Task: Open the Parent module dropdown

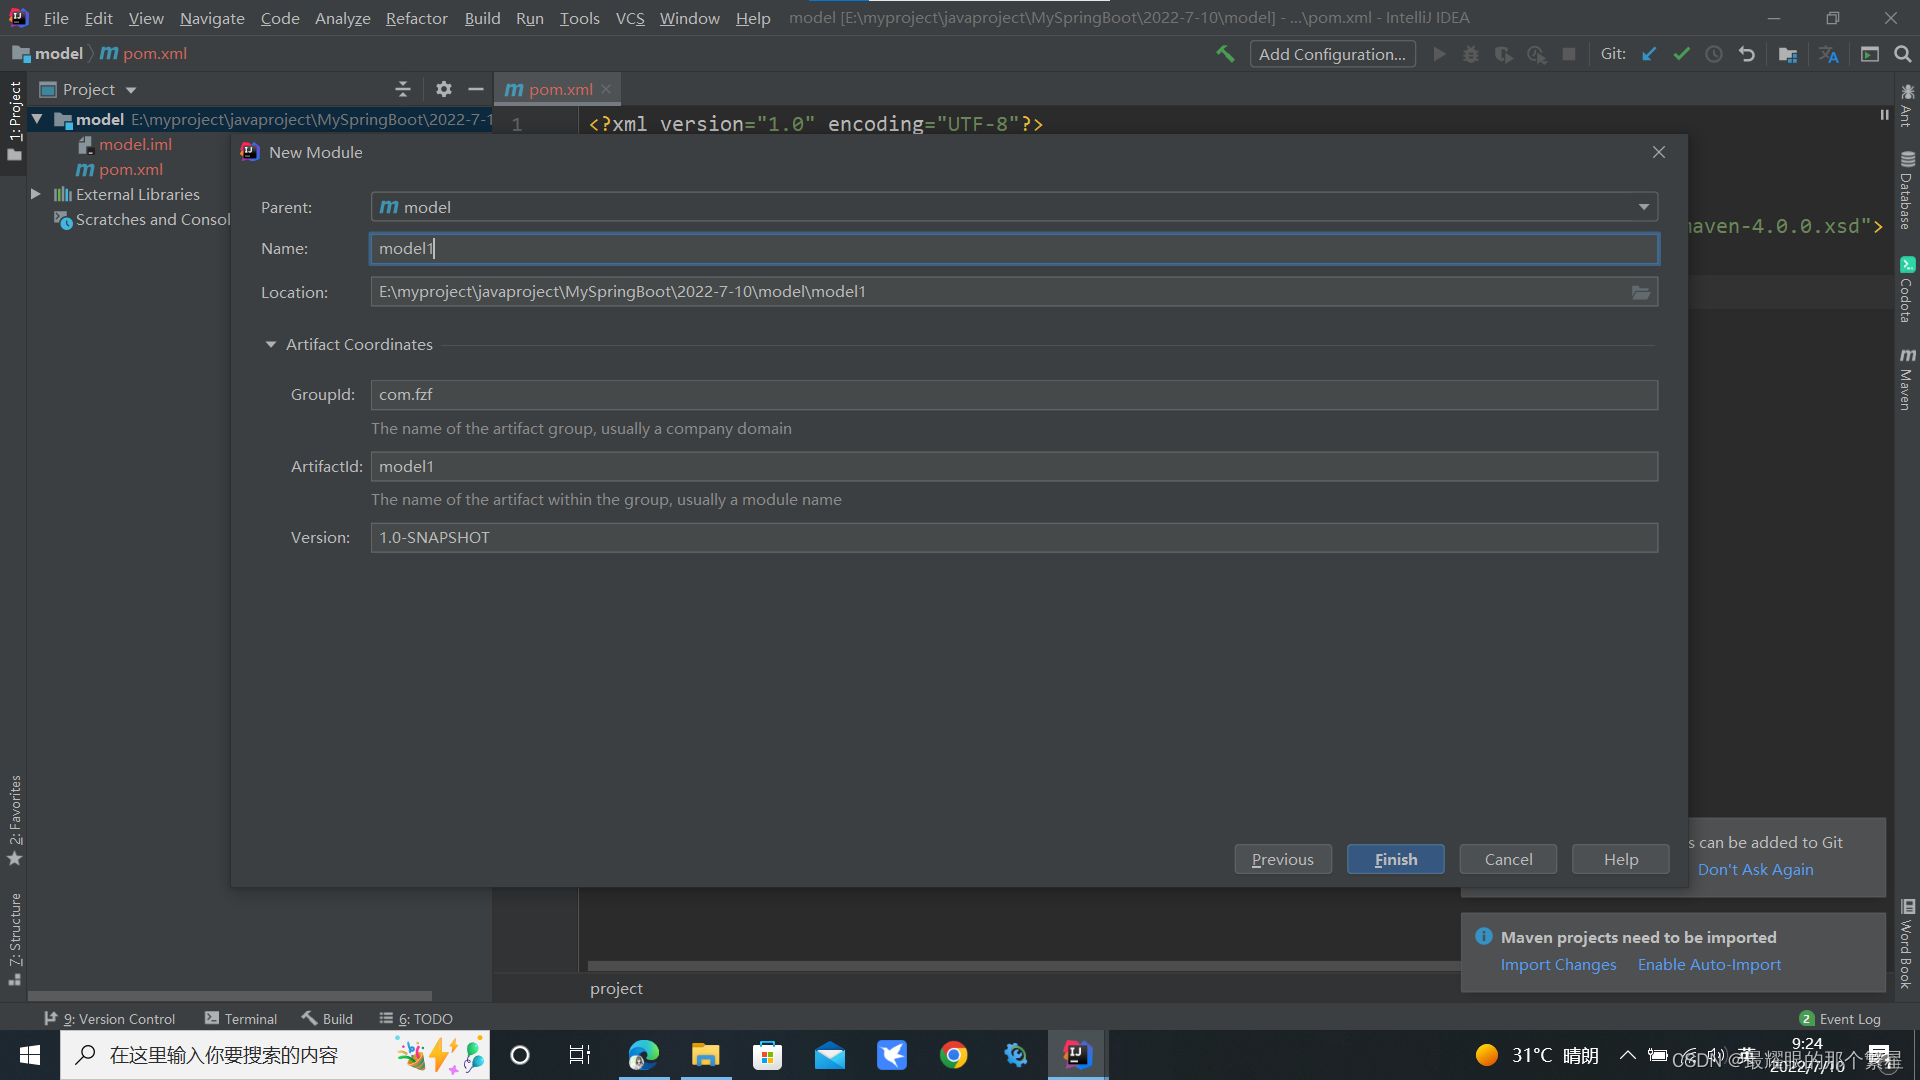Action: click(1643, 207)
